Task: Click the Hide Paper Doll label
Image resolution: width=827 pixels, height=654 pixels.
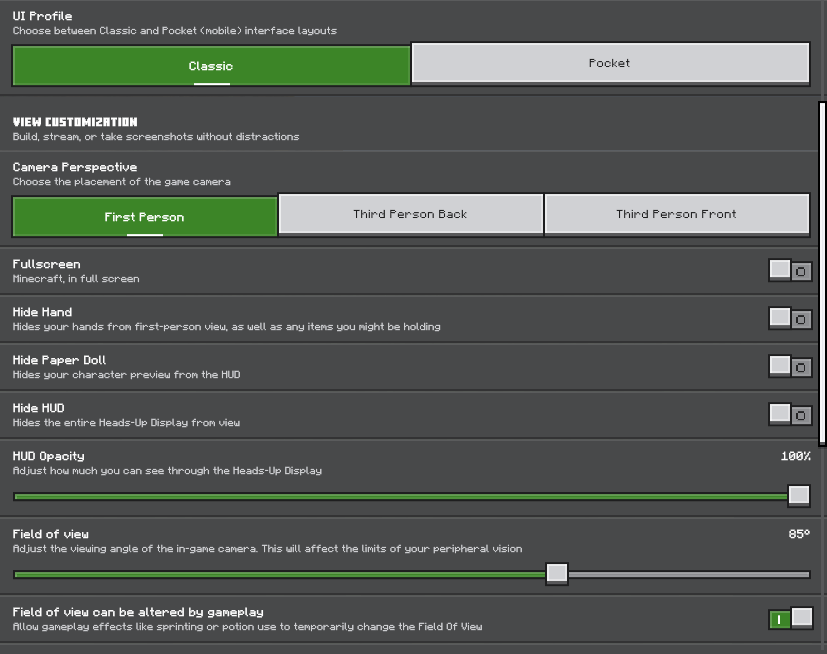Action: [x=59, y=360]
